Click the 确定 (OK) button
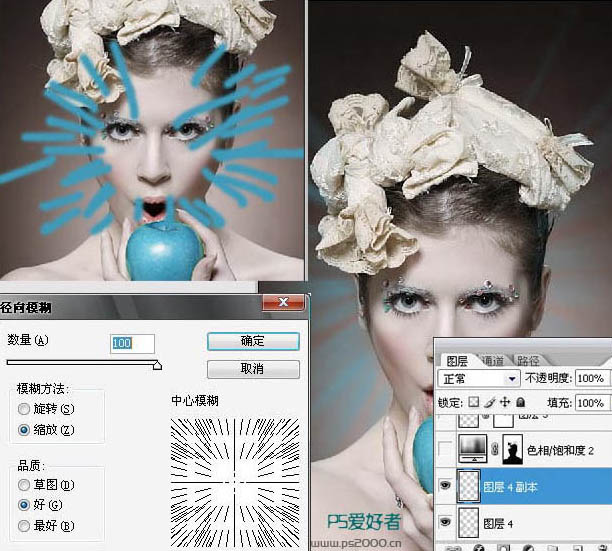 coord(253,341)
